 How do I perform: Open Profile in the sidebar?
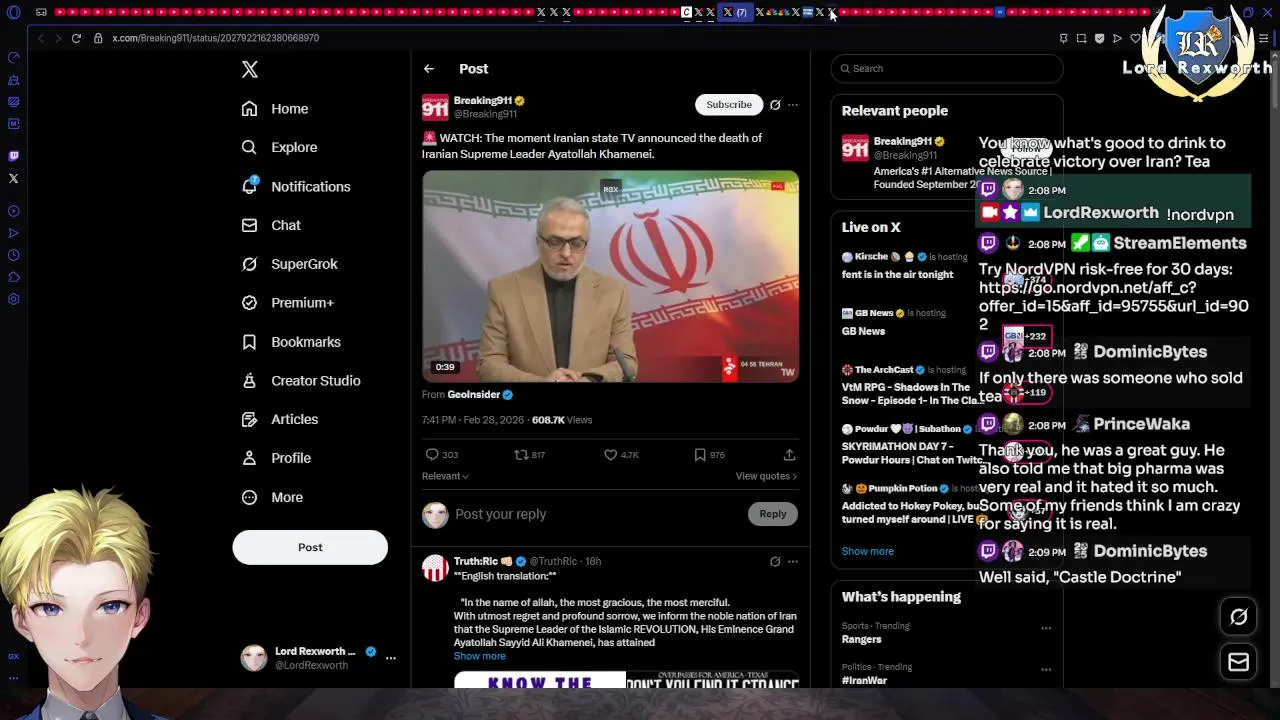(276, 458)
